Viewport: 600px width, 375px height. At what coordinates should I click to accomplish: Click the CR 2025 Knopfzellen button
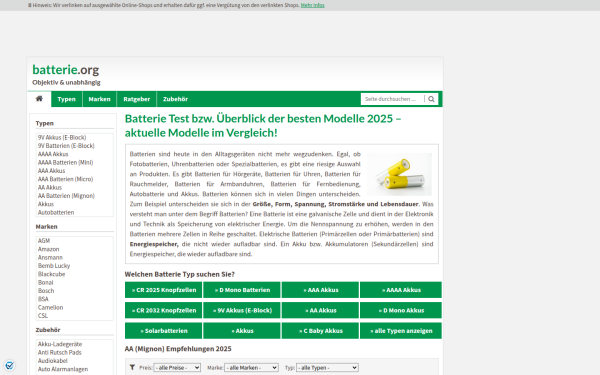(163, 290)
